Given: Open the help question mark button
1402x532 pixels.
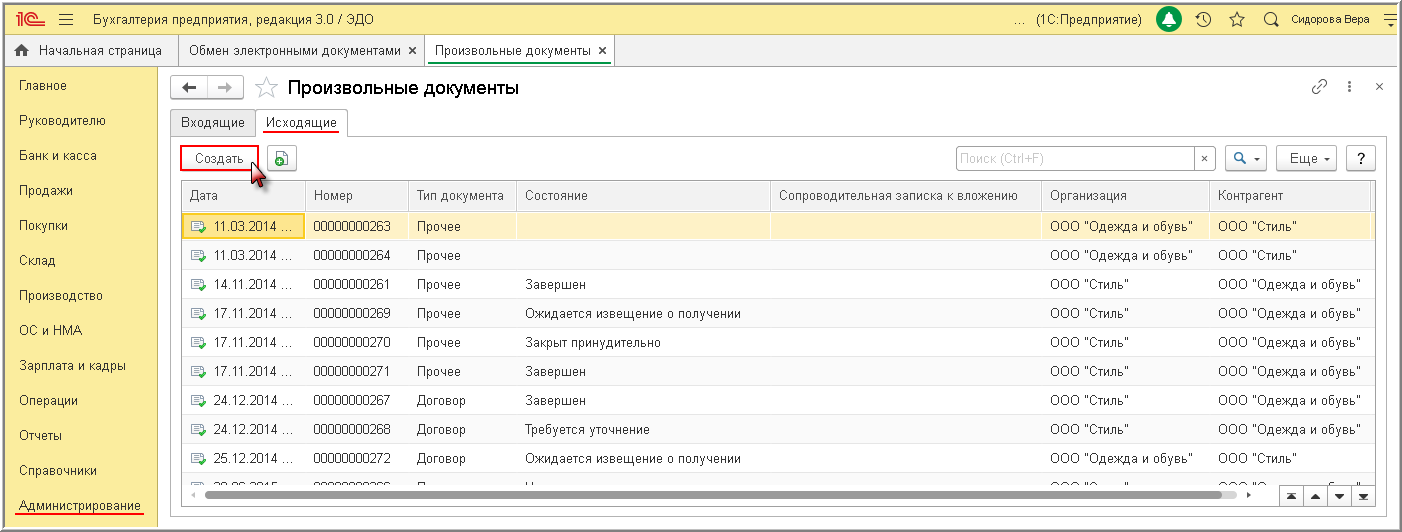Looking at the screenshot, I should tap(1360, 158).
